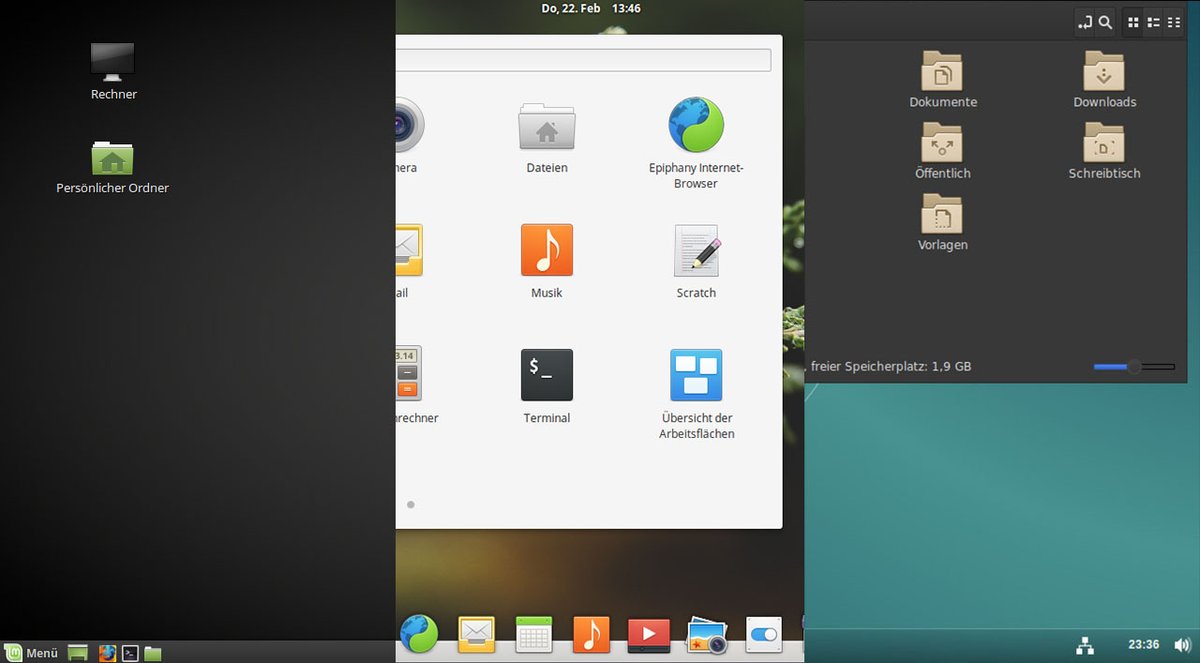Click the icon zoom slider
The height and width of the screenshot is (663, 1200).
click(x=1134, y=367)
